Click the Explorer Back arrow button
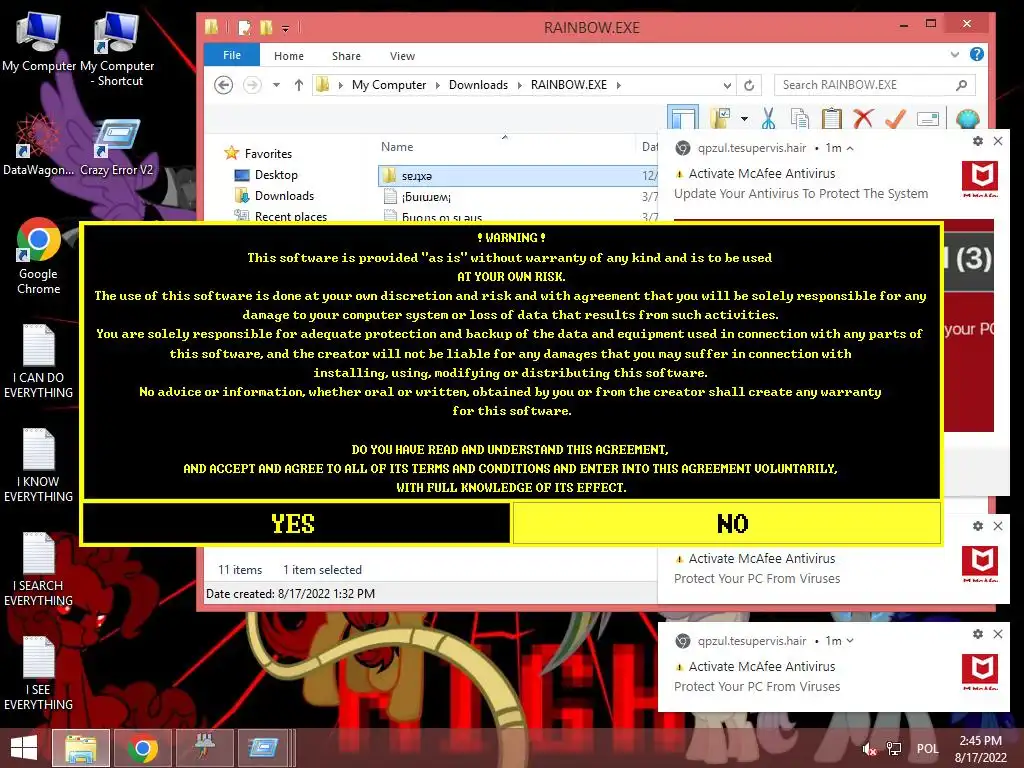The image size is (1024, 768). (x=223, y=85)
